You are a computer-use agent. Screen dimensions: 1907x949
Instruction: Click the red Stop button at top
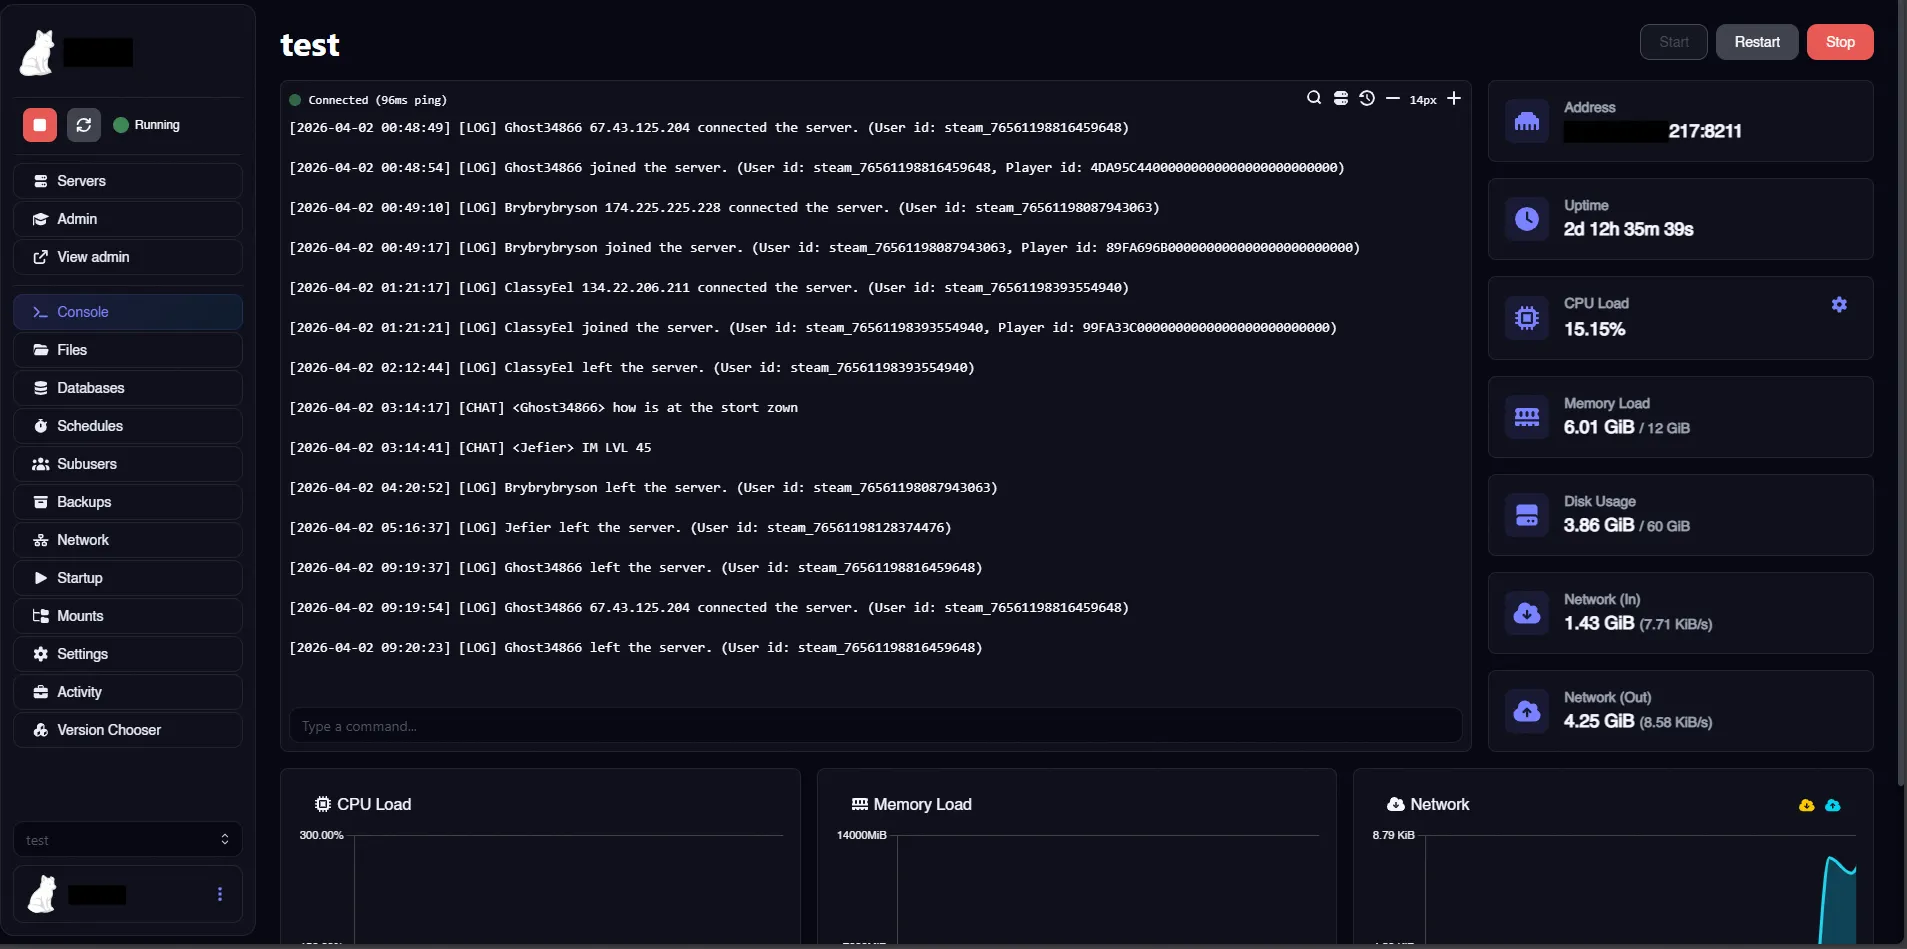[x=1839, y=42]
